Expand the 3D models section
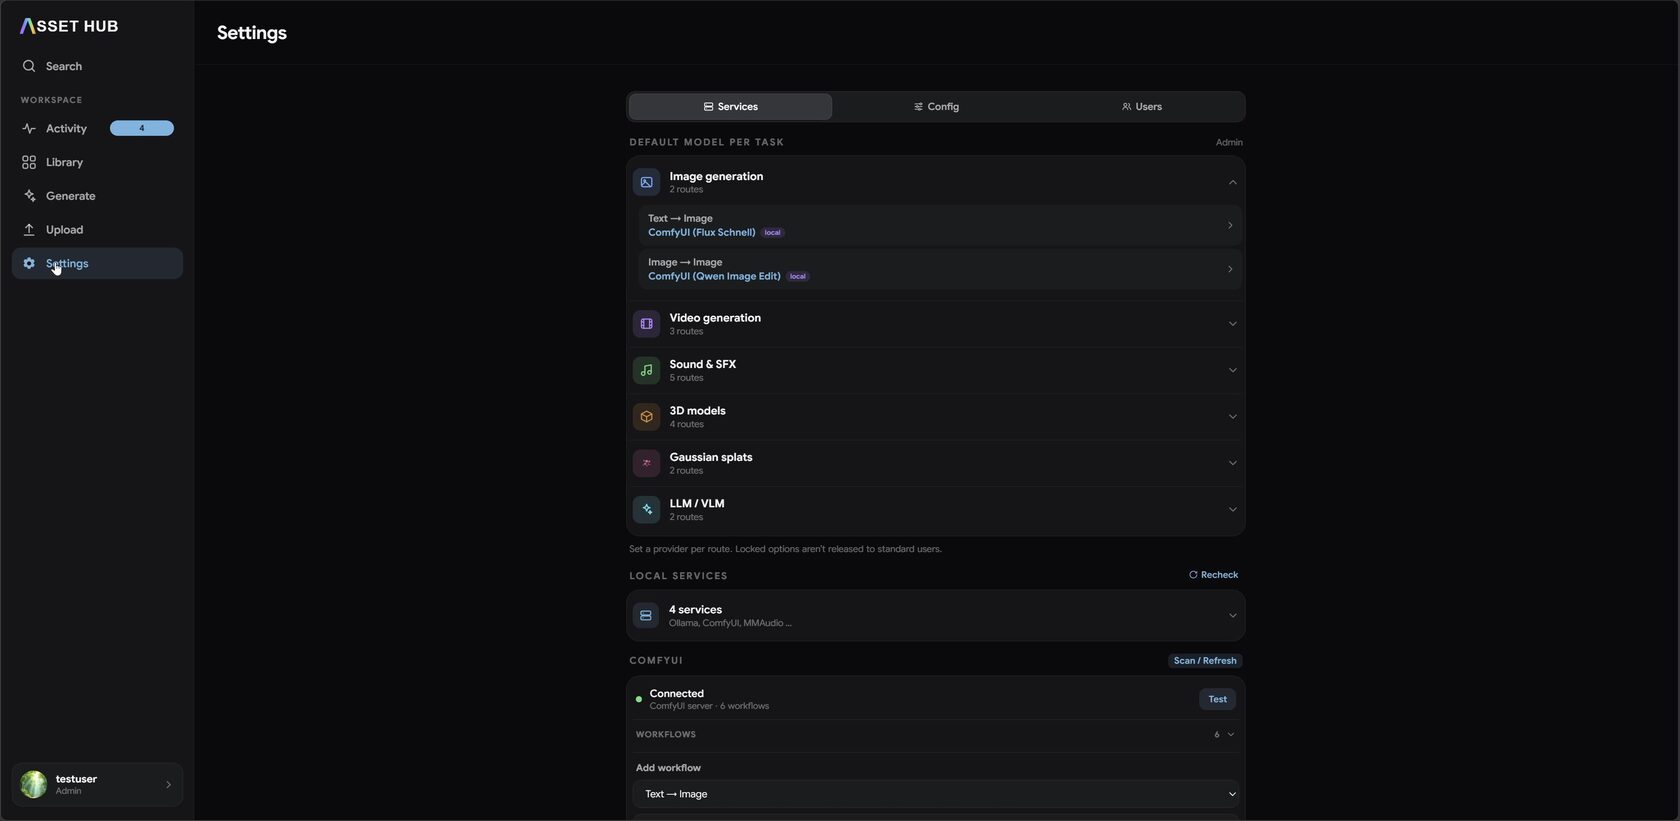 point(1232,417)
